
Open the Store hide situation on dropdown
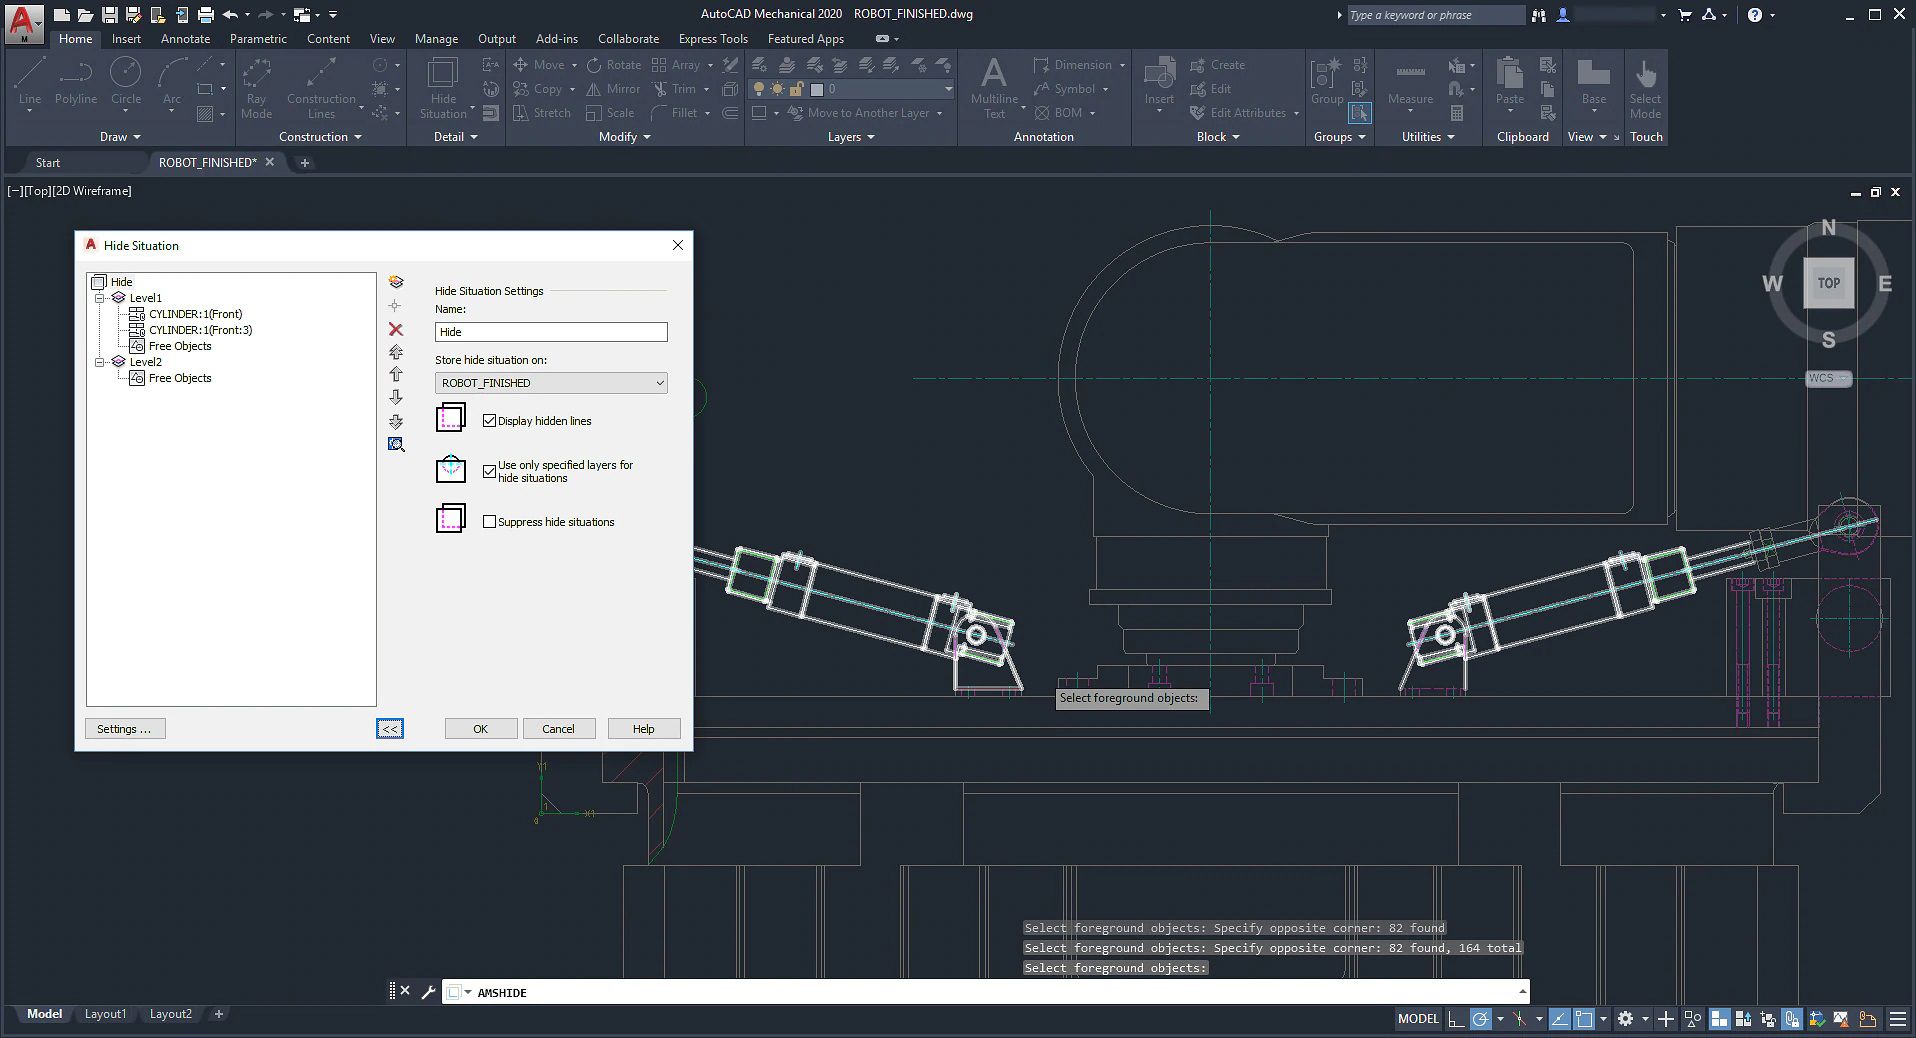point(551,383)
